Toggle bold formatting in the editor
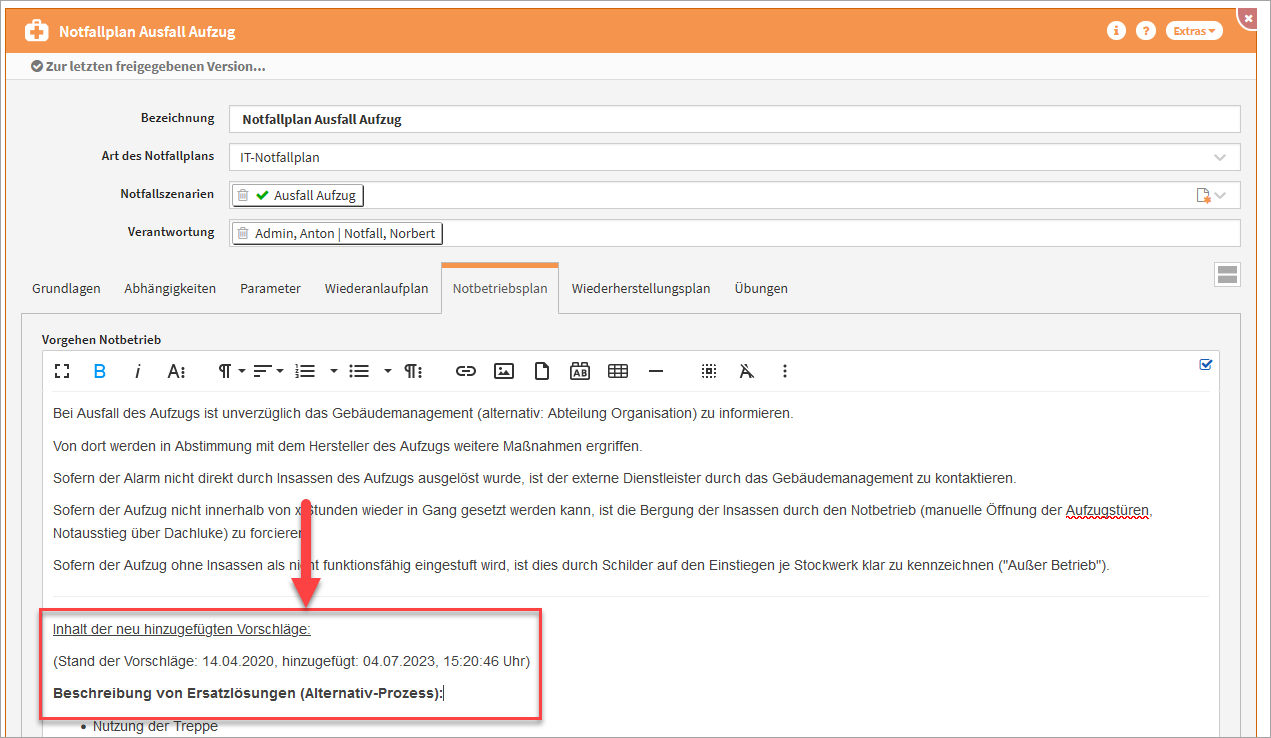Image resolution: width=1271 pixels, height=738 pixels. tap(99, 371)
